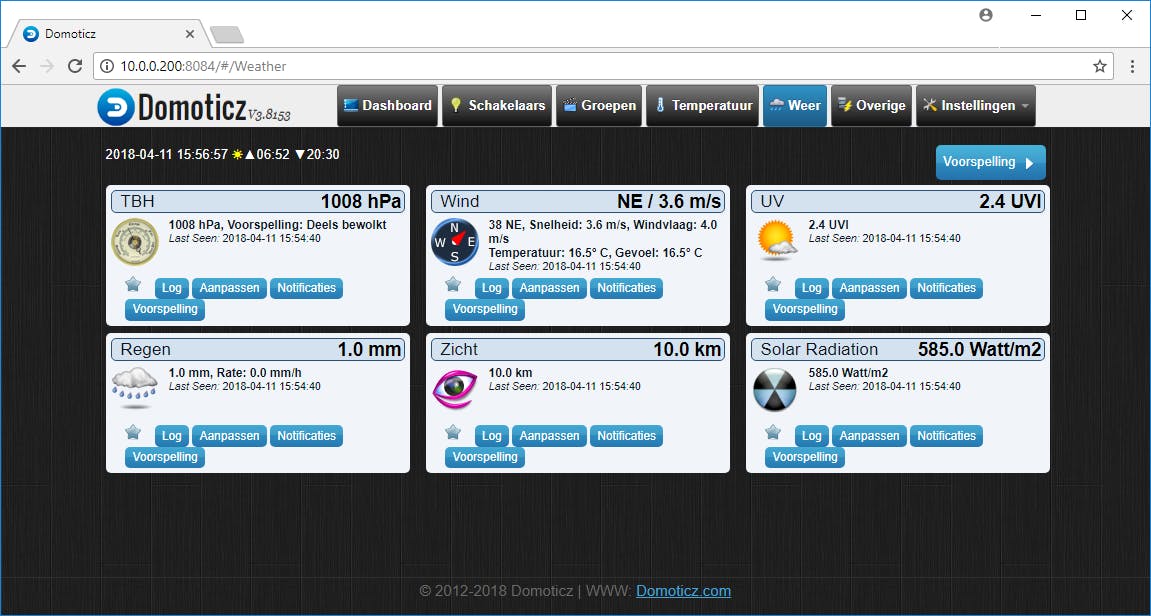The image size is (1151, 616).
Task: Switch to the Groepen tab
Action: [x=599, y=106]
